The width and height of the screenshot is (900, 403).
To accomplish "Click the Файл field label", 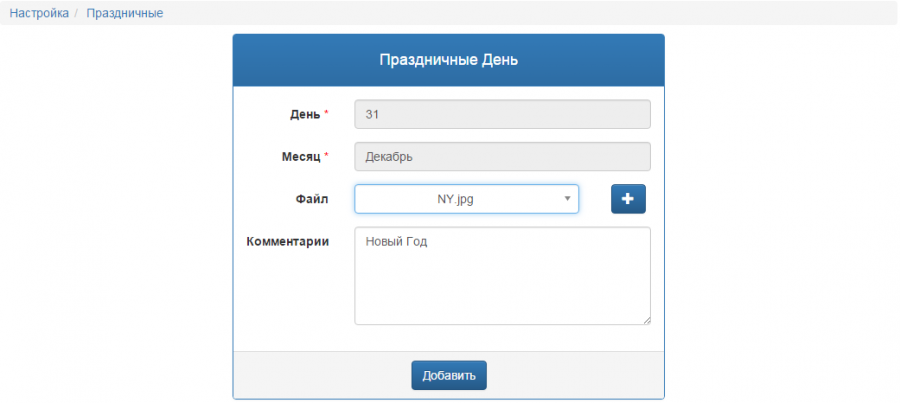I will [x=312, y=199].
